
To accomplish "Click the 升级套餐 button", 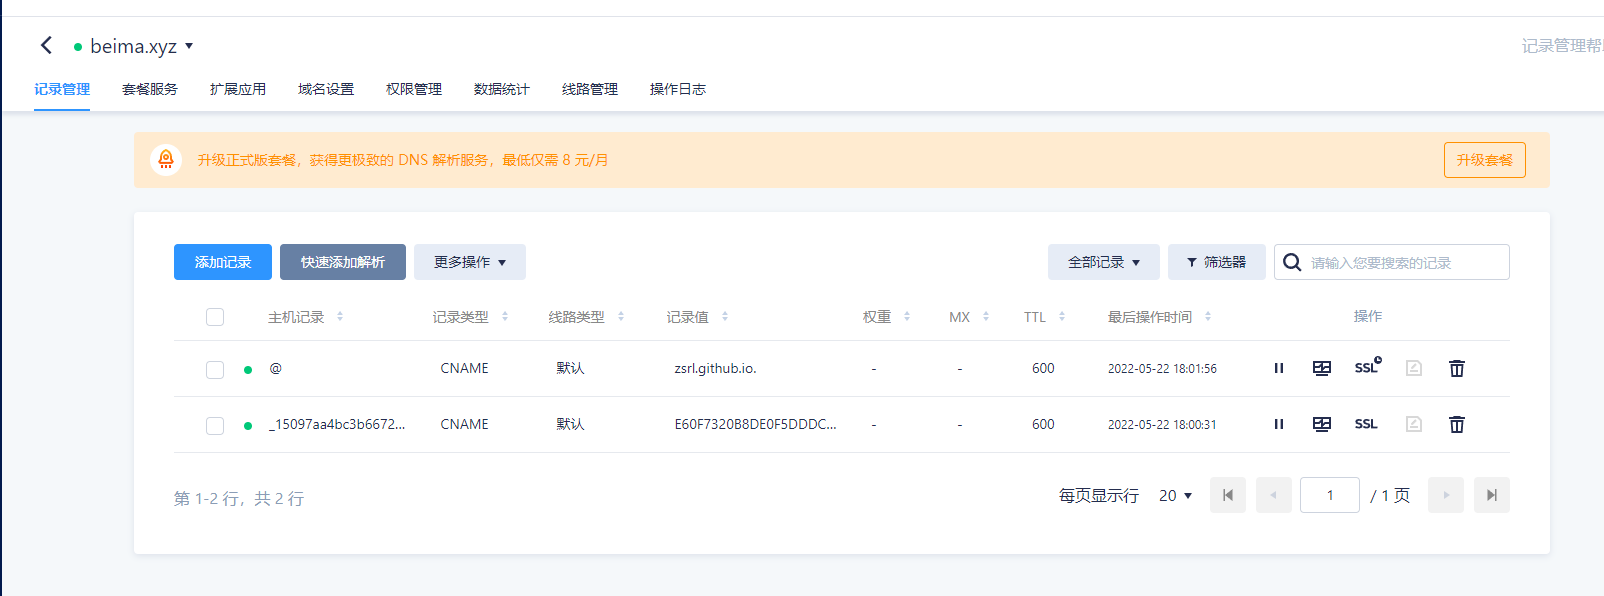I will 1485,160.
